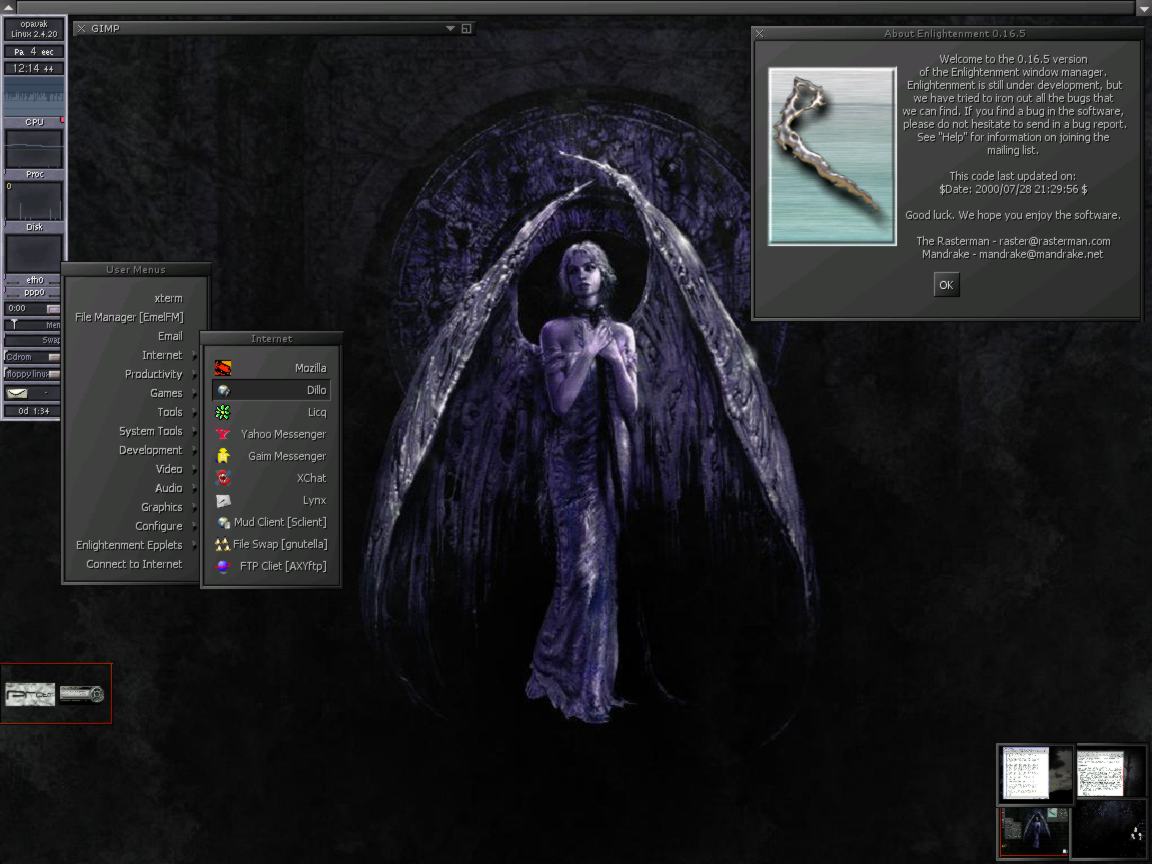Viewport: 1152px width, 864px height.
Task: Click the Mud Client icon
Action: [x=223, y=522]
